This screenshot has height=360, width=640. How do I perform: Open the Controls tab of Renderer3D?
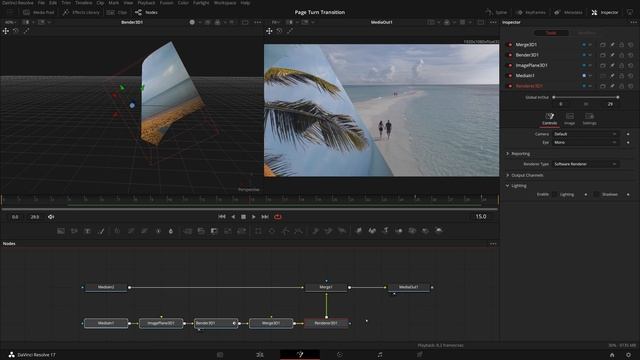point(549,119)
